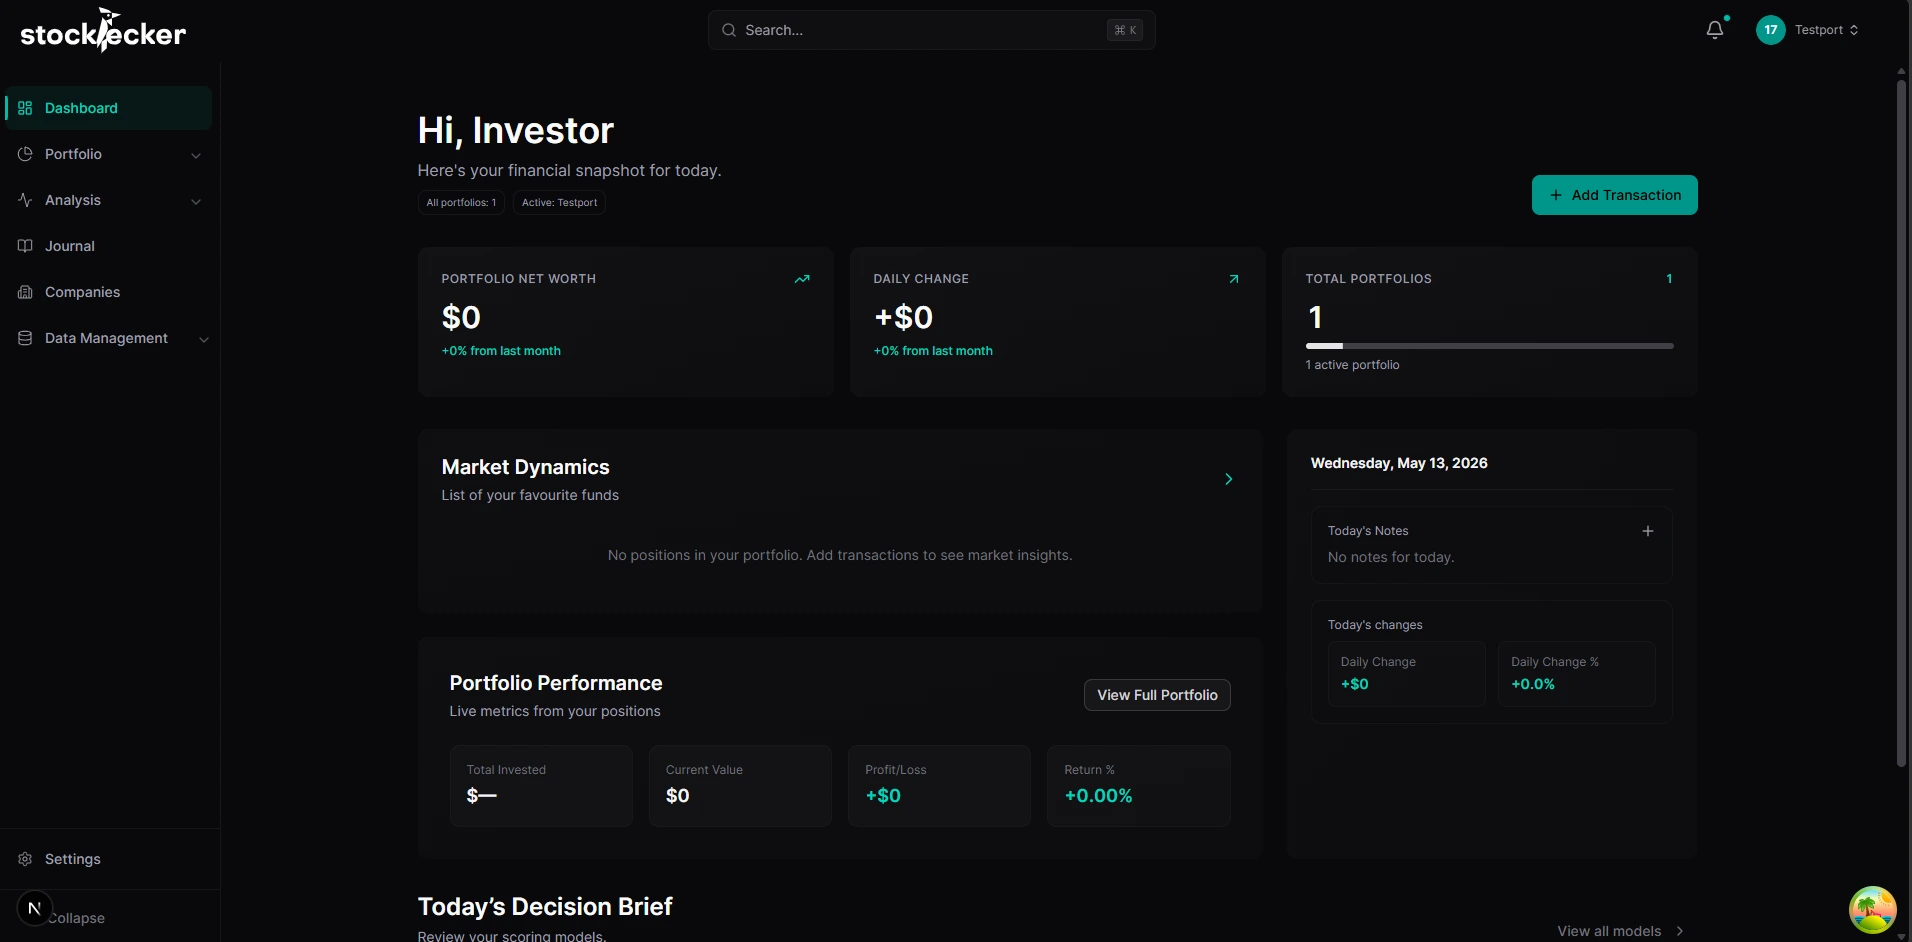Image resolution: width=1912 pixels, height=942 pixels.
Task: Open the Testport portfolio switcher dropdown
Action: click(1826, 30)
